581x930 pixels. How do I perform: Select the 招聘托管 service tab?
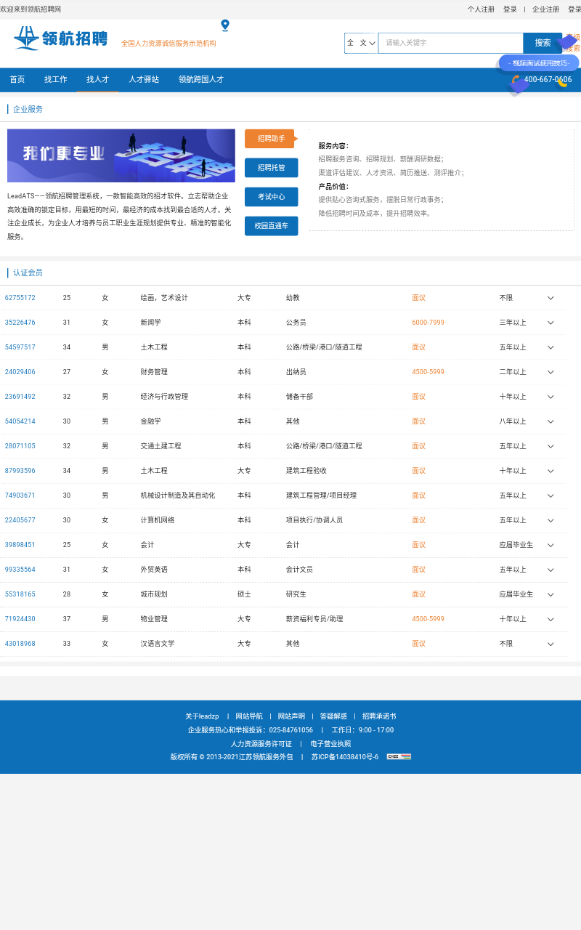(x=272, y=168)
